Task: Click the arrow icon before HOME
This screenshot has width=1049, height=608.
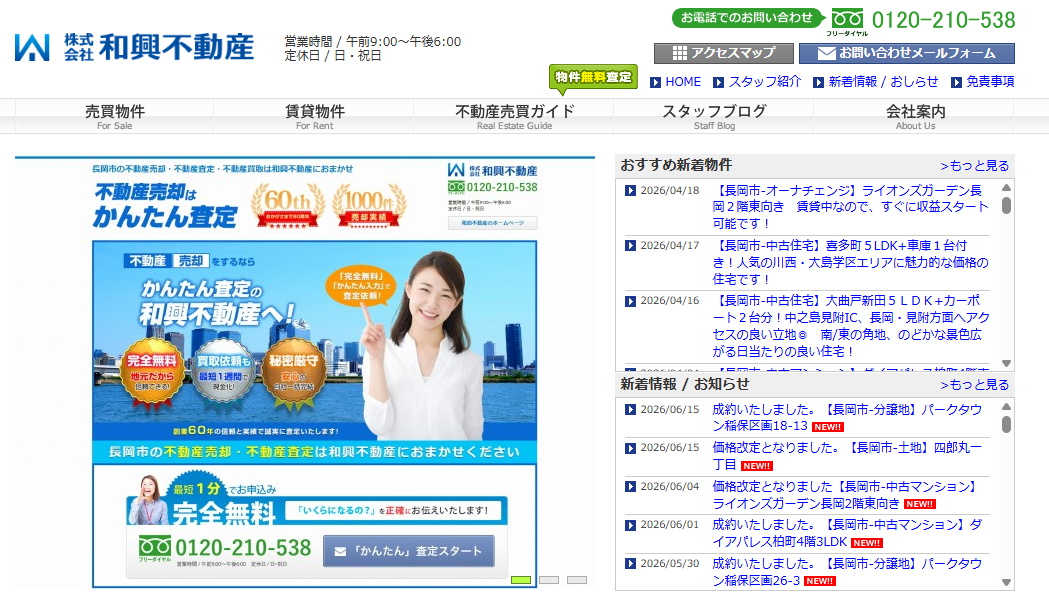Action: tap(656, 82)
